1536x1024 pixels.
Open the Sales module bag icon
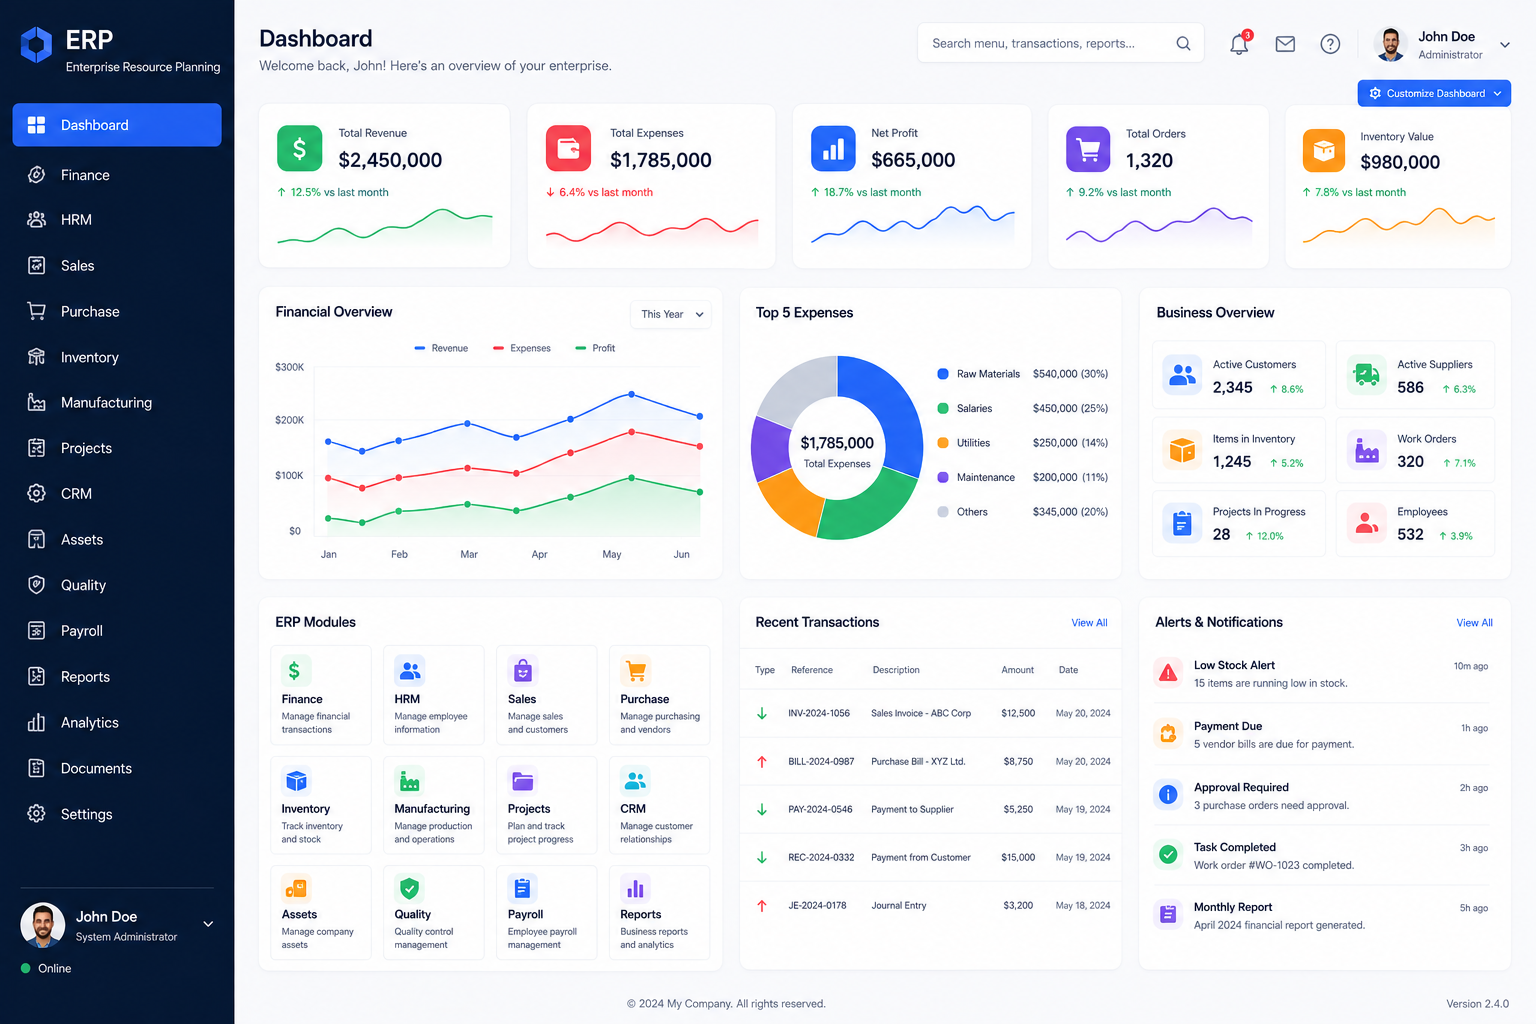[523, 670]
